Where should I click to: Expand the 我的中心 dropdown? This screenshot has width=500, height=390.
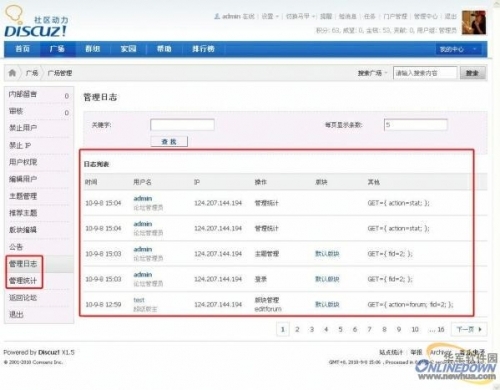point(458,49)
